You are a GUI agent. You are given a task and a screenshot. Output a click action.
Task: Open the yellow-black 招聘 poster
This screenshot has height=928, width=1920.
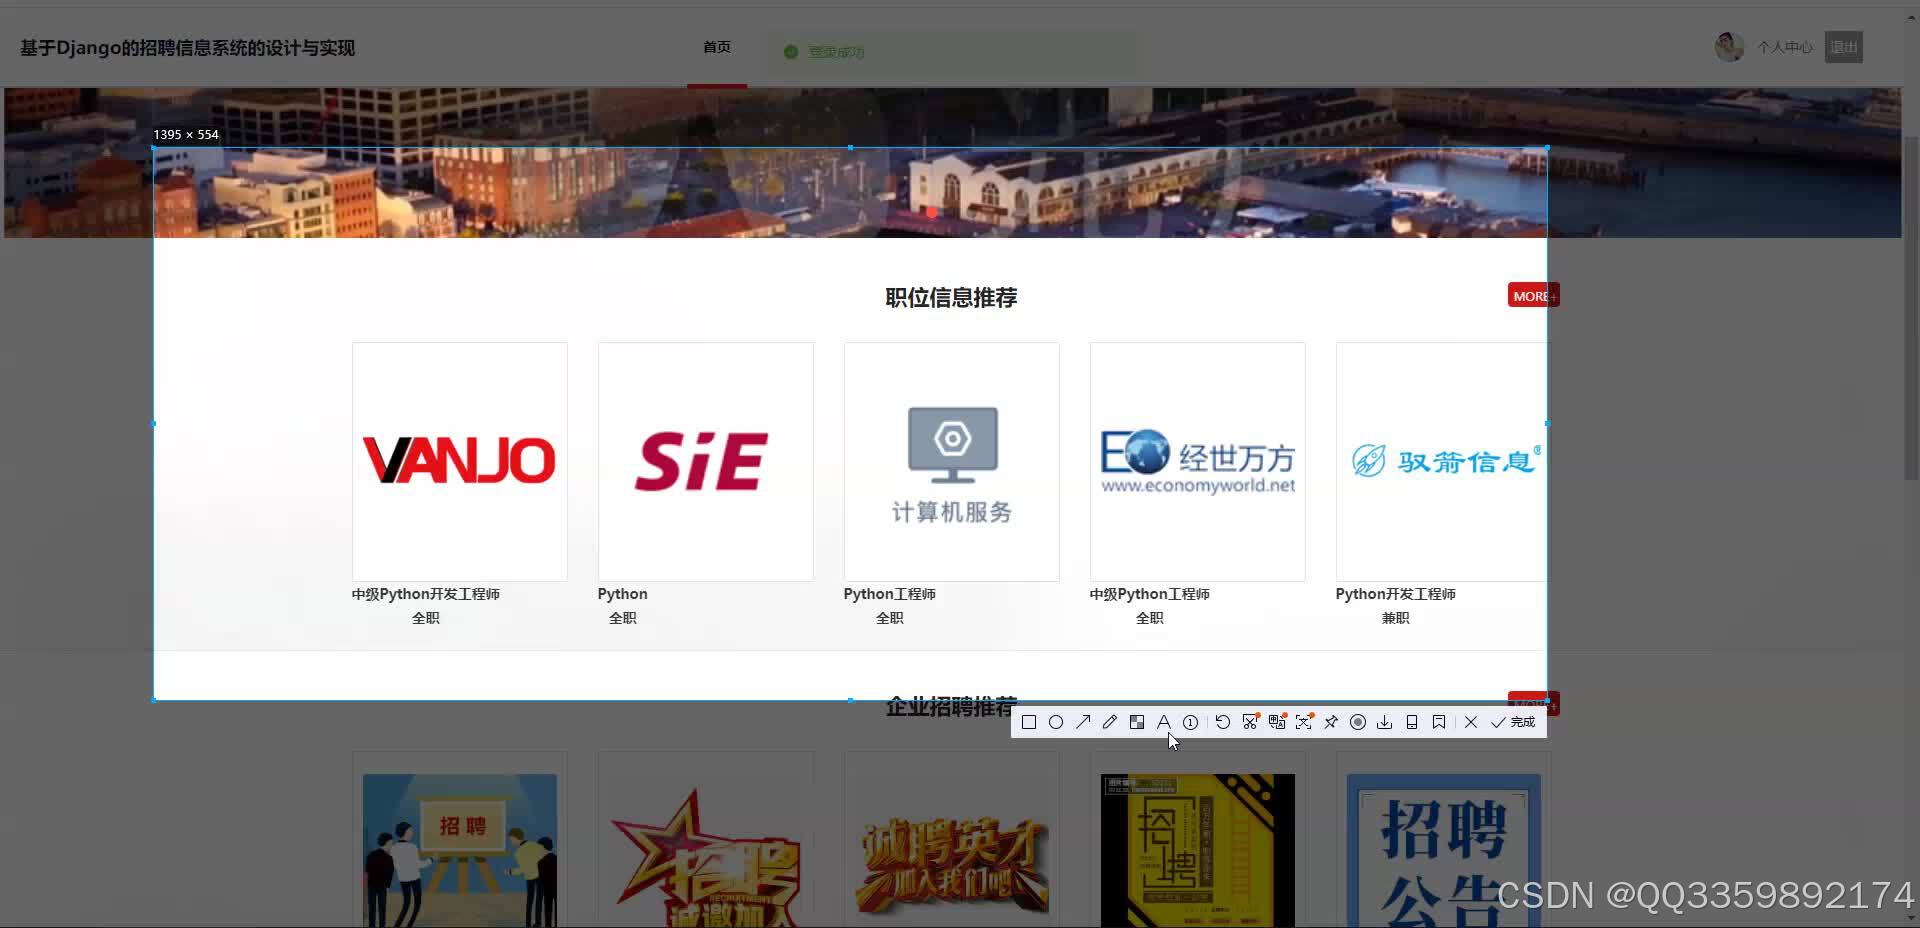pyautogui.click(x=1198, y=850)
